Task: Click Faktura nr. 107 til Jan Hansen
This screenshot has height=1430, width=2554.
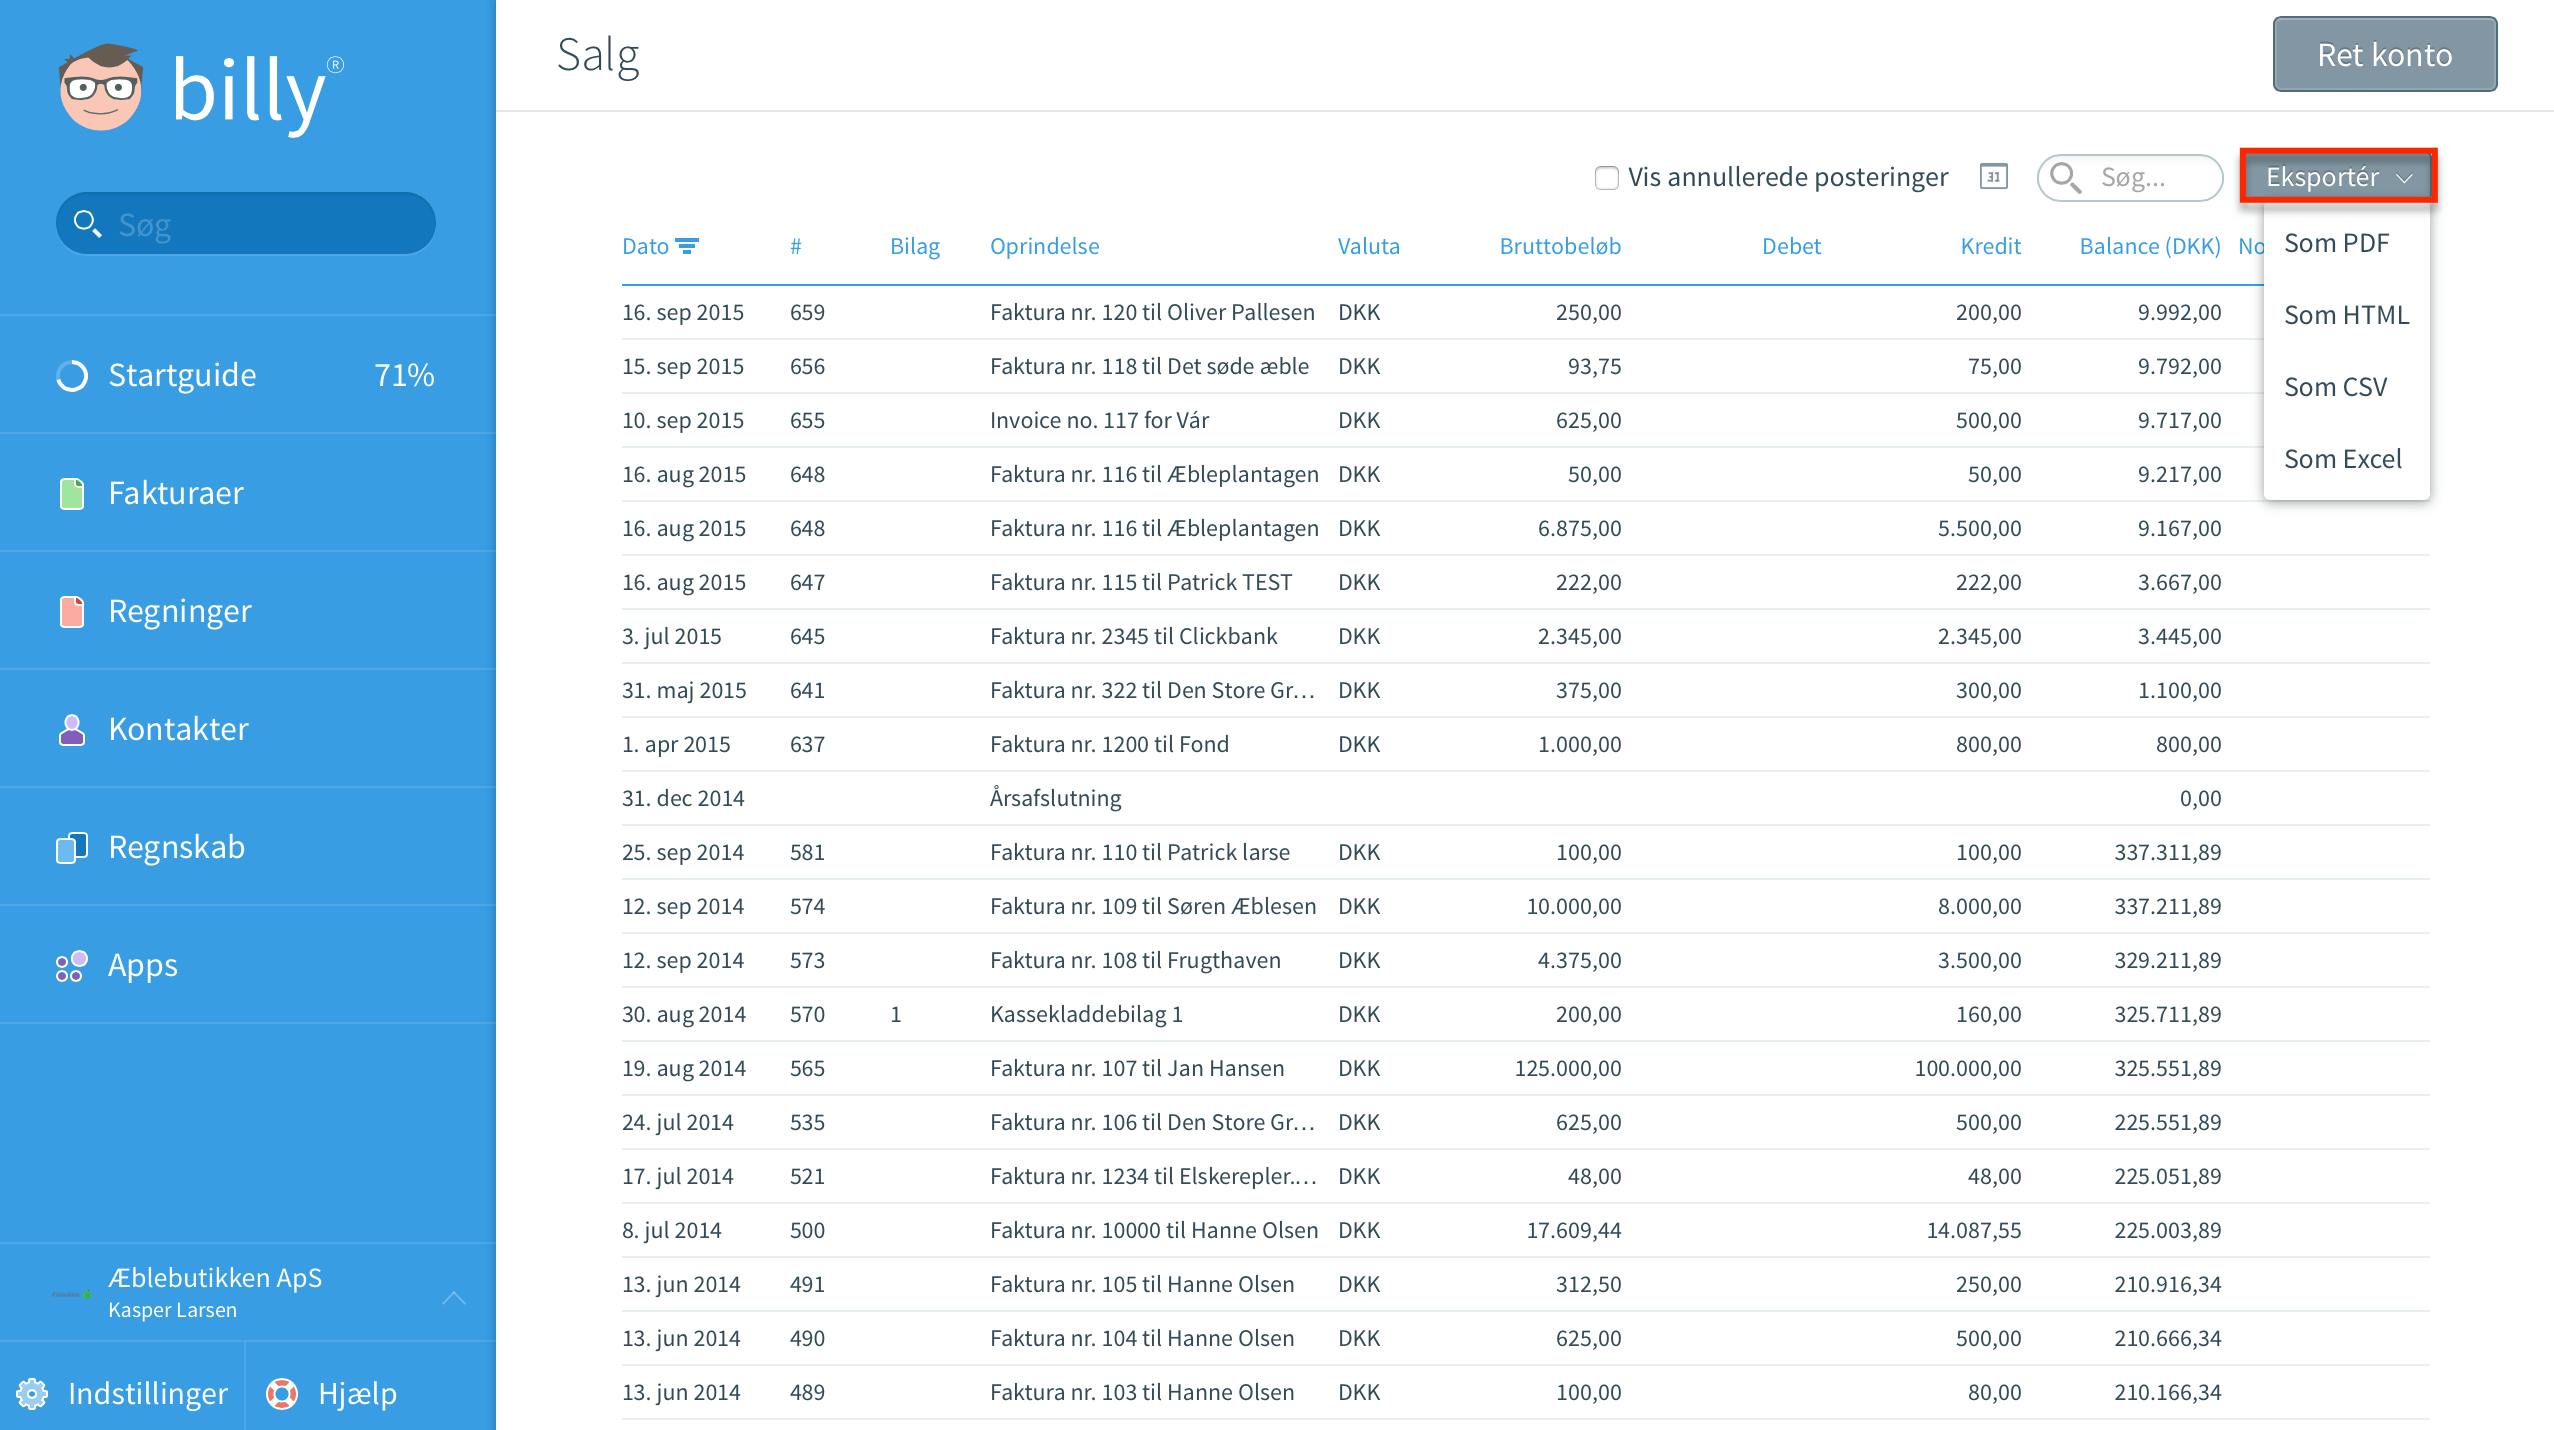Action: click(1137, 1068)
